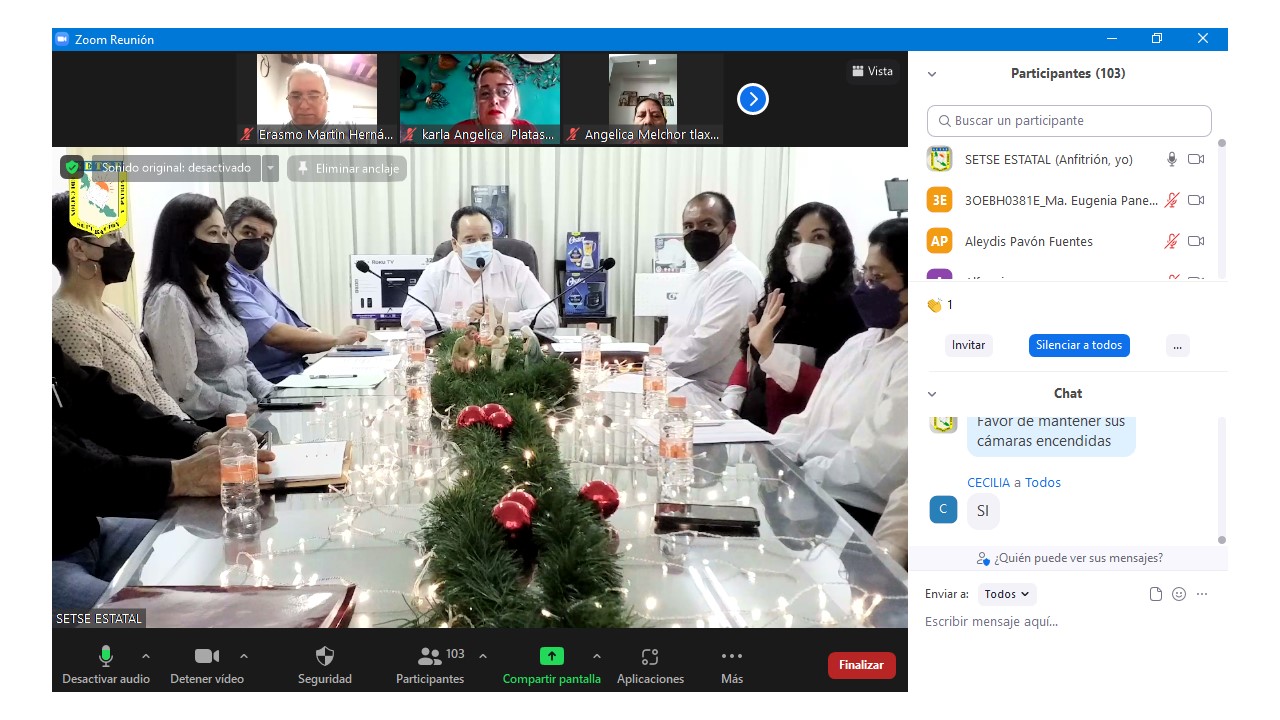Click C avatar beside SI message
The image size is (1280, 720).
coord(943,510)
